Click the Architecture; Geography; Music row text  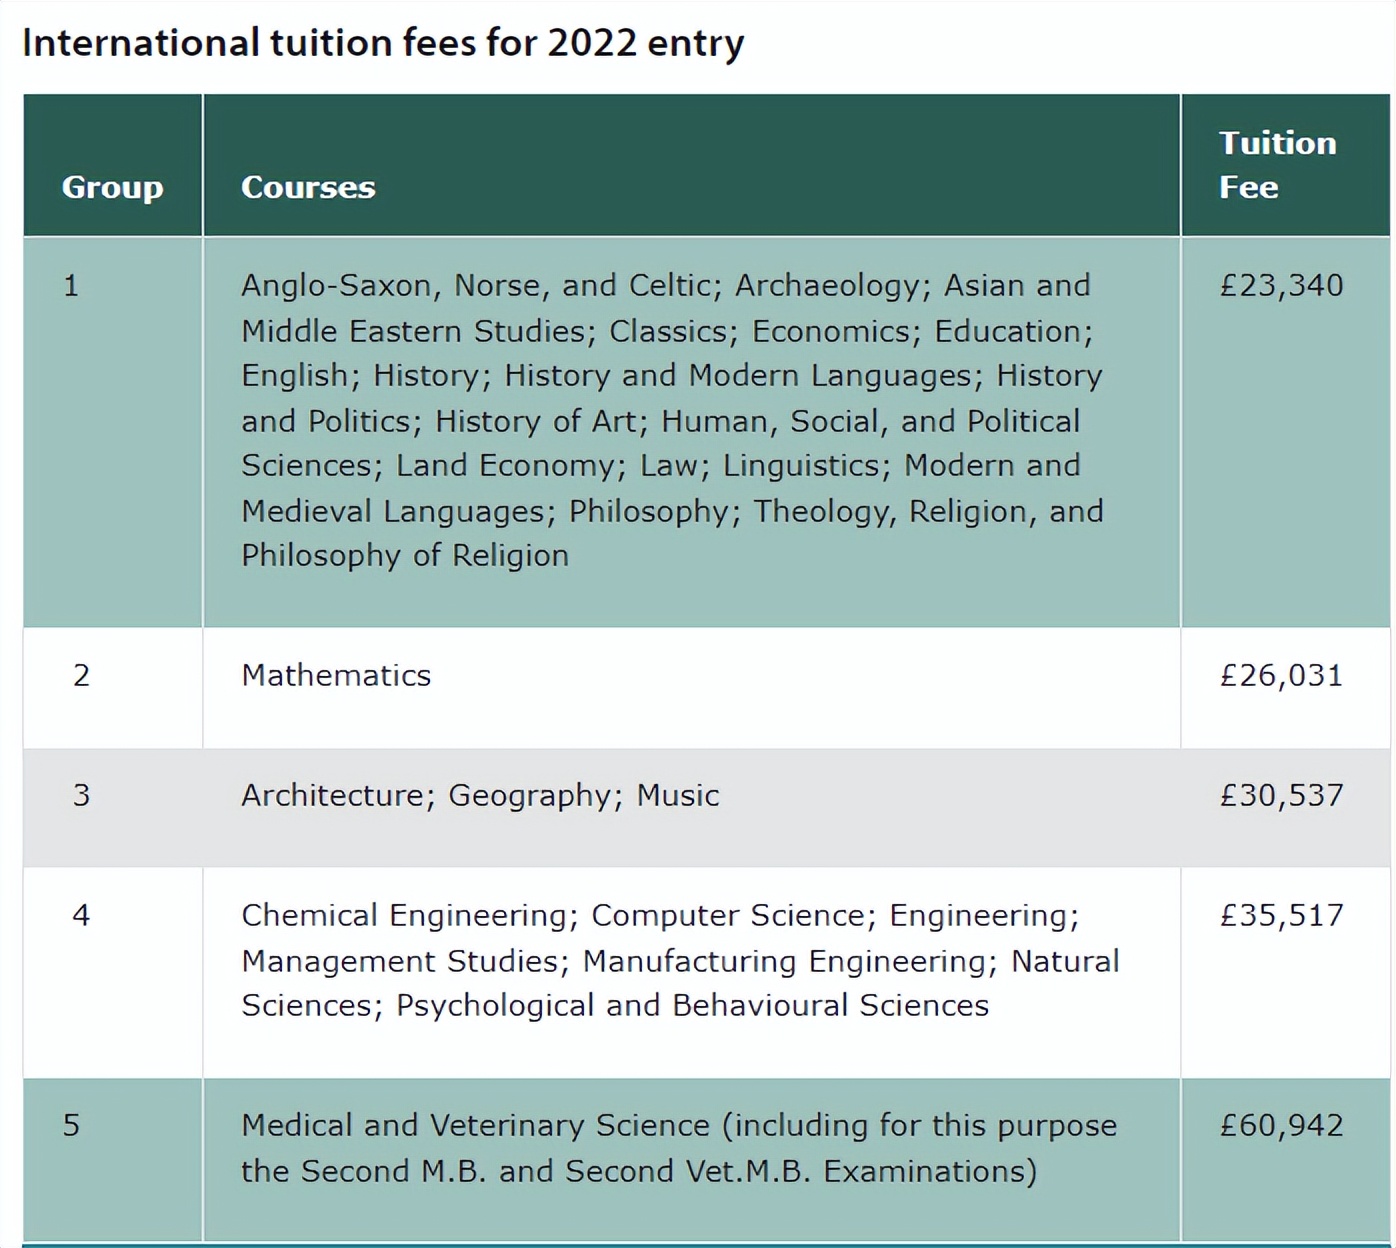tap(480, 796)
